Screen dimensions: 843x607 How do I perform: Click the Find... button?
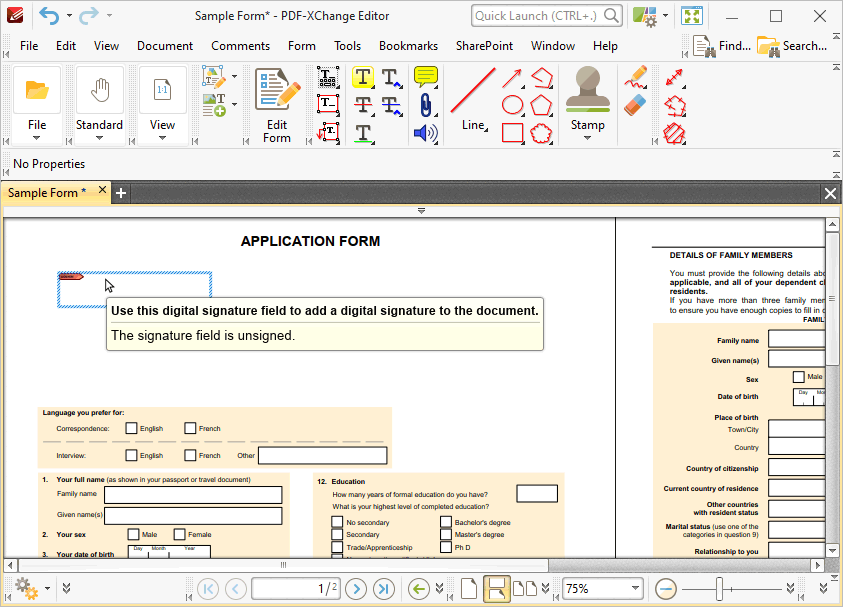[721, 46]
